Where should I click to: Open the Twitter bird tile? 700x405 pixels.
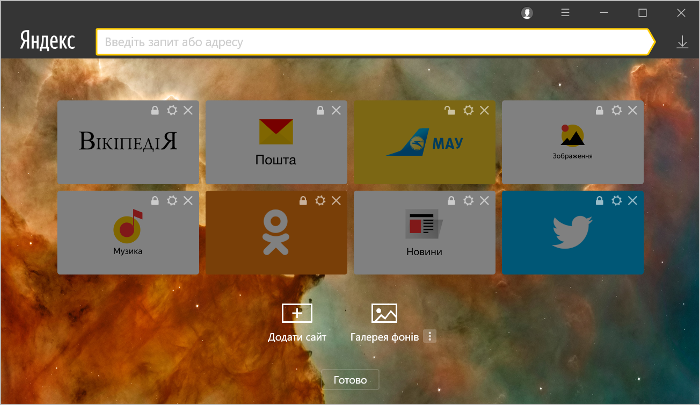[x=573, y=234]
